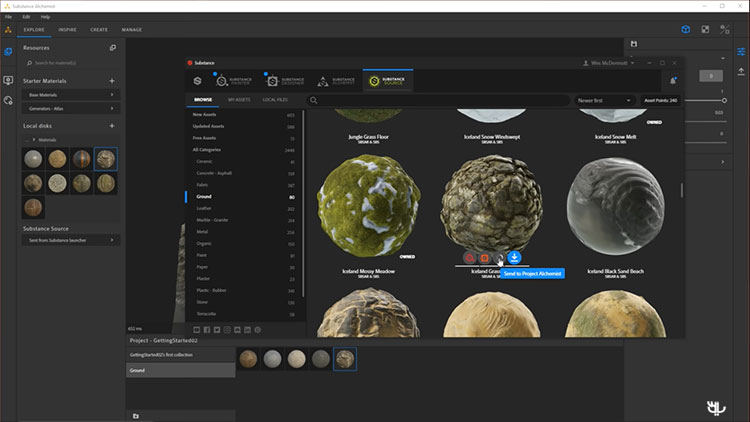The width and height of the screenshot is (750, 422).
Task: Select the Free Assets category
Action: pos(205,138)
